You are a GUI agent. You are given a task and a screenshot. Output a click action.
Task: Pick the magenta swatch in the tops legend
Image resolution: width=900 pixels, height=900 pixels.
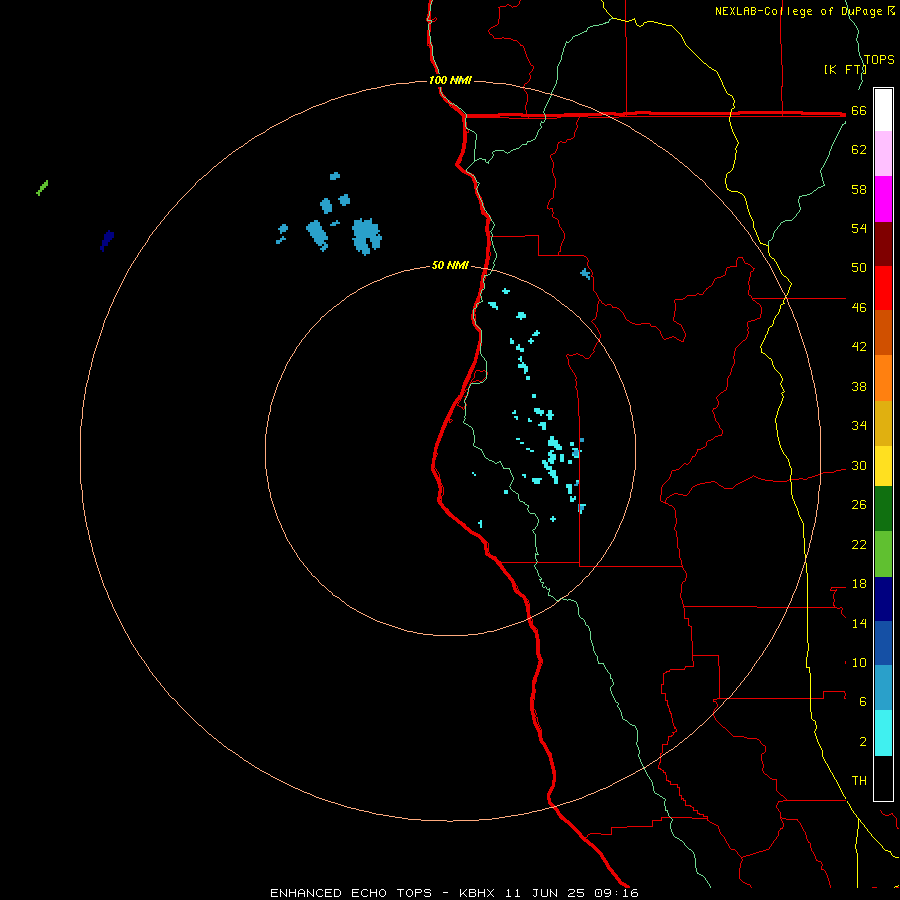[x=883, y=199]
